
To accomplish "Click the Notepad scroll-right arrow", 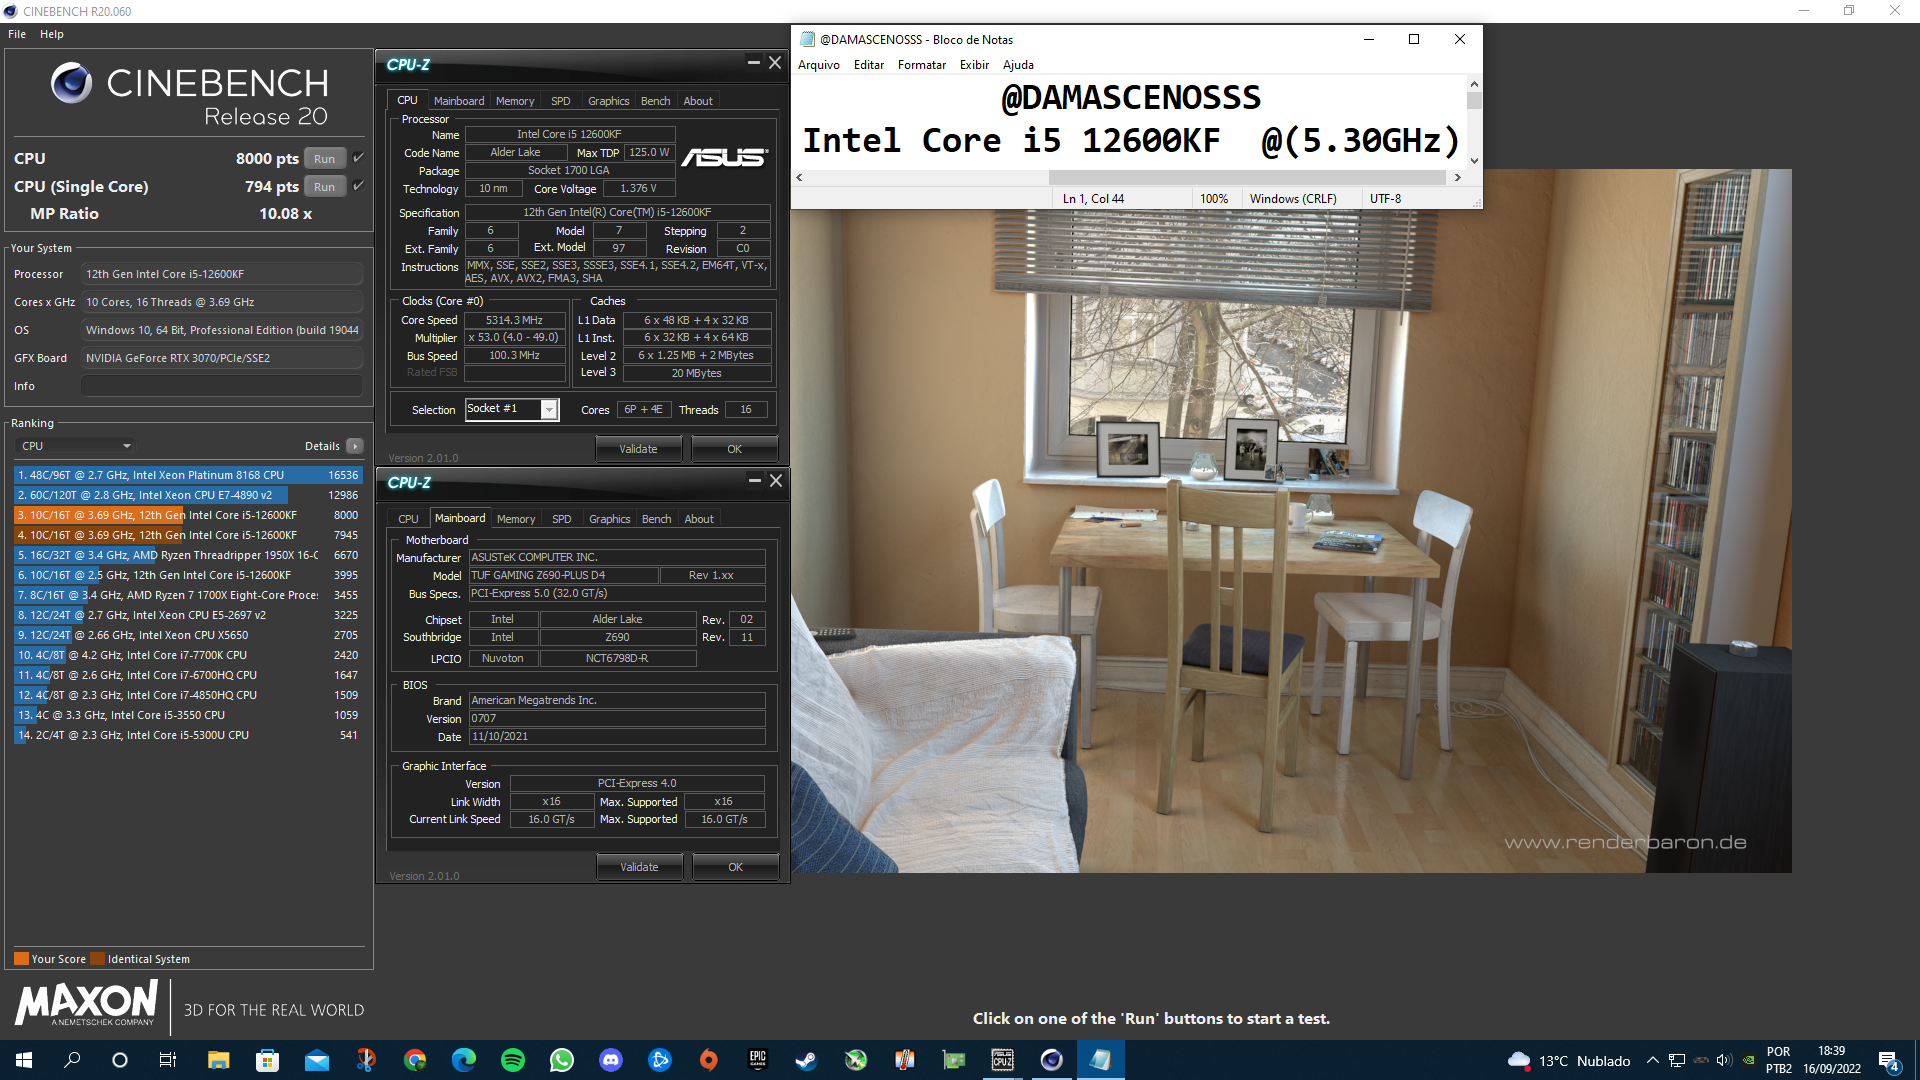I will (x=1458, y=177).
